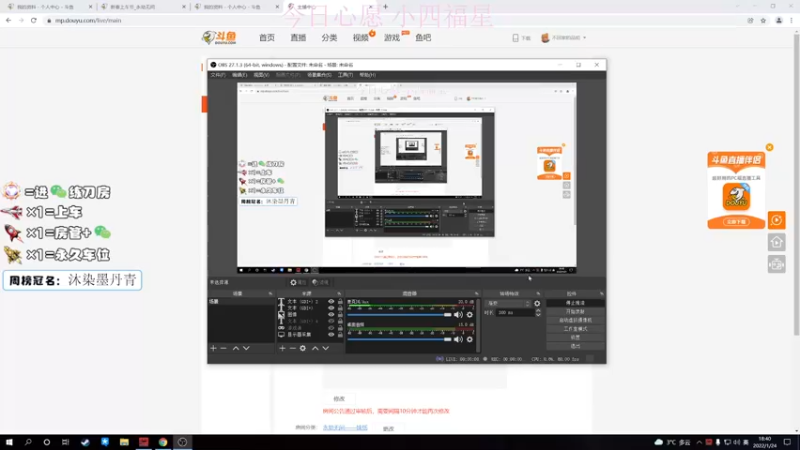Image resolution: width=800 pixels, height=450 pixels.
Task: Toggle lock on second text (GDI+) source
Action: click(x=340, y=308)
